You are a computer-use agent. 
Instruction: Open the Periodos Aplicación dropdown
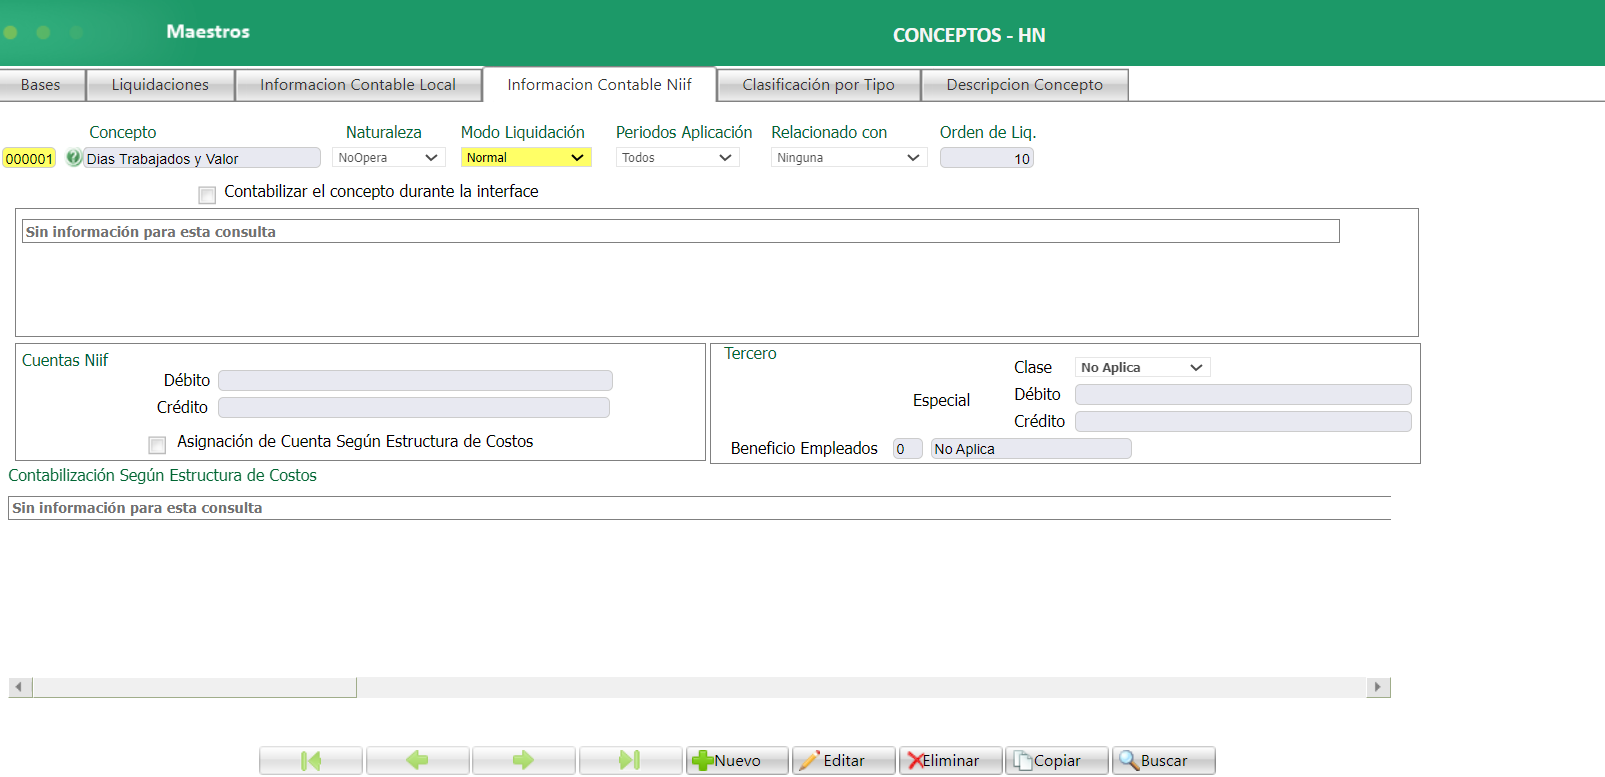677,158
